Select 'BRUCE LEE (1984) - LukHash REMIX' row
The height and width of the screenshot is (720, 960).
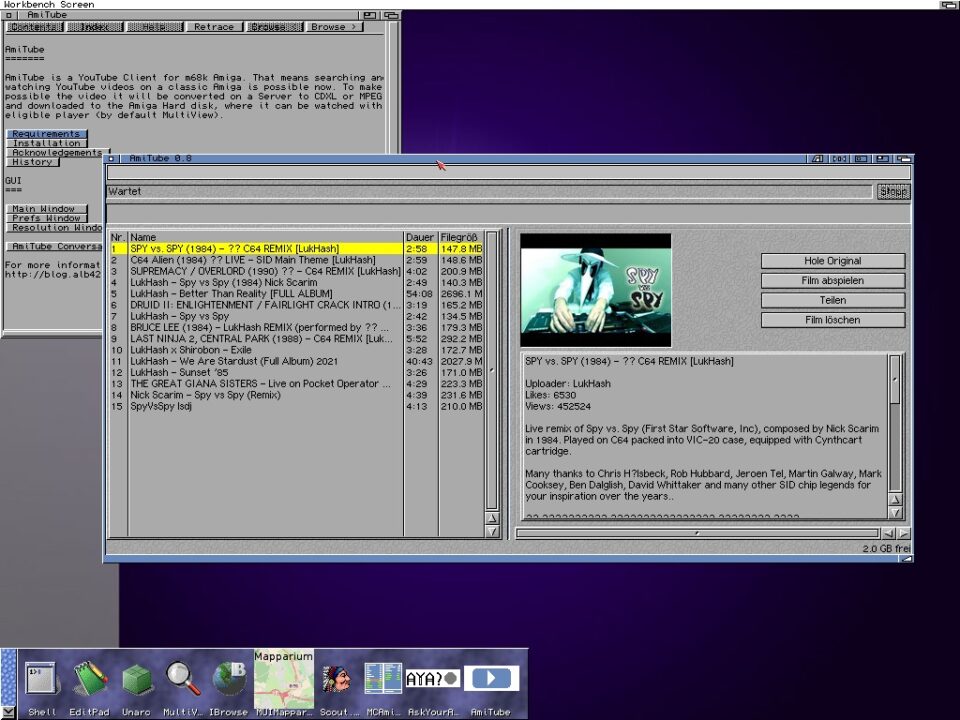[x=296, y=328]
